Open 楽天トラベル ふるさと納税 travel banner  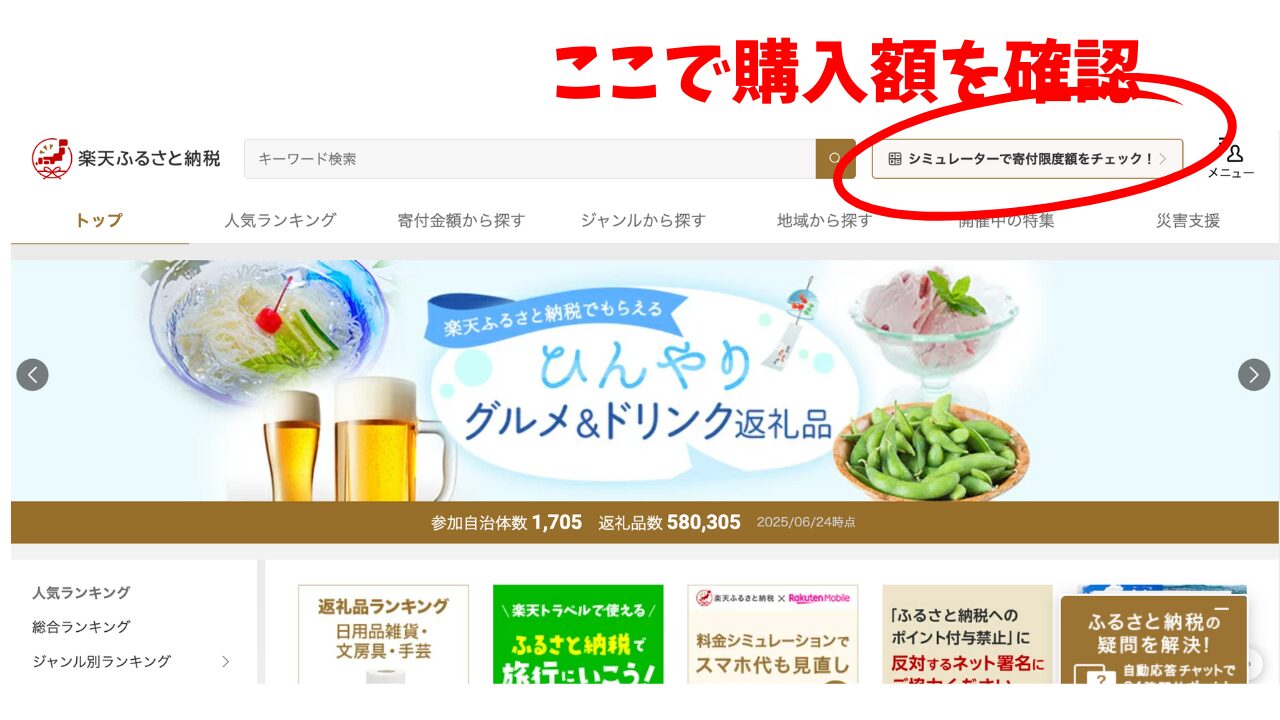(578, 634)
